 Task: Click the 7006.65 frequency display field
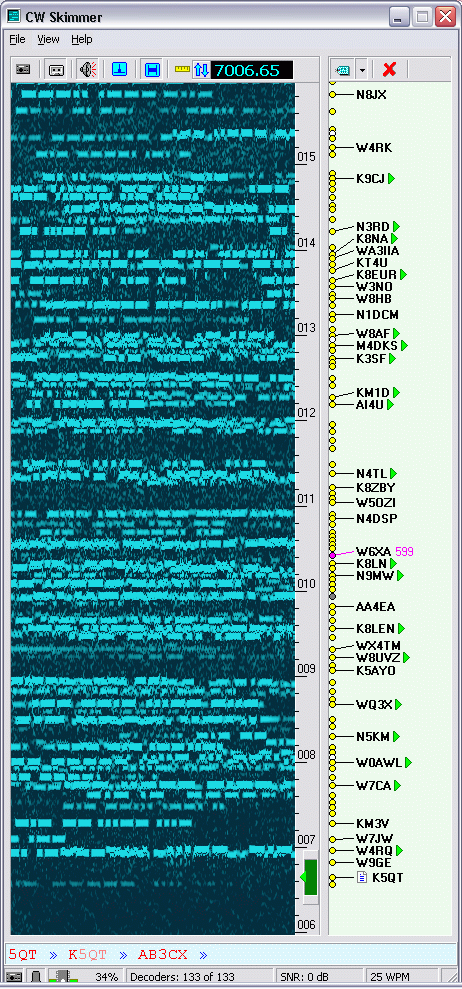pos(252,70)
